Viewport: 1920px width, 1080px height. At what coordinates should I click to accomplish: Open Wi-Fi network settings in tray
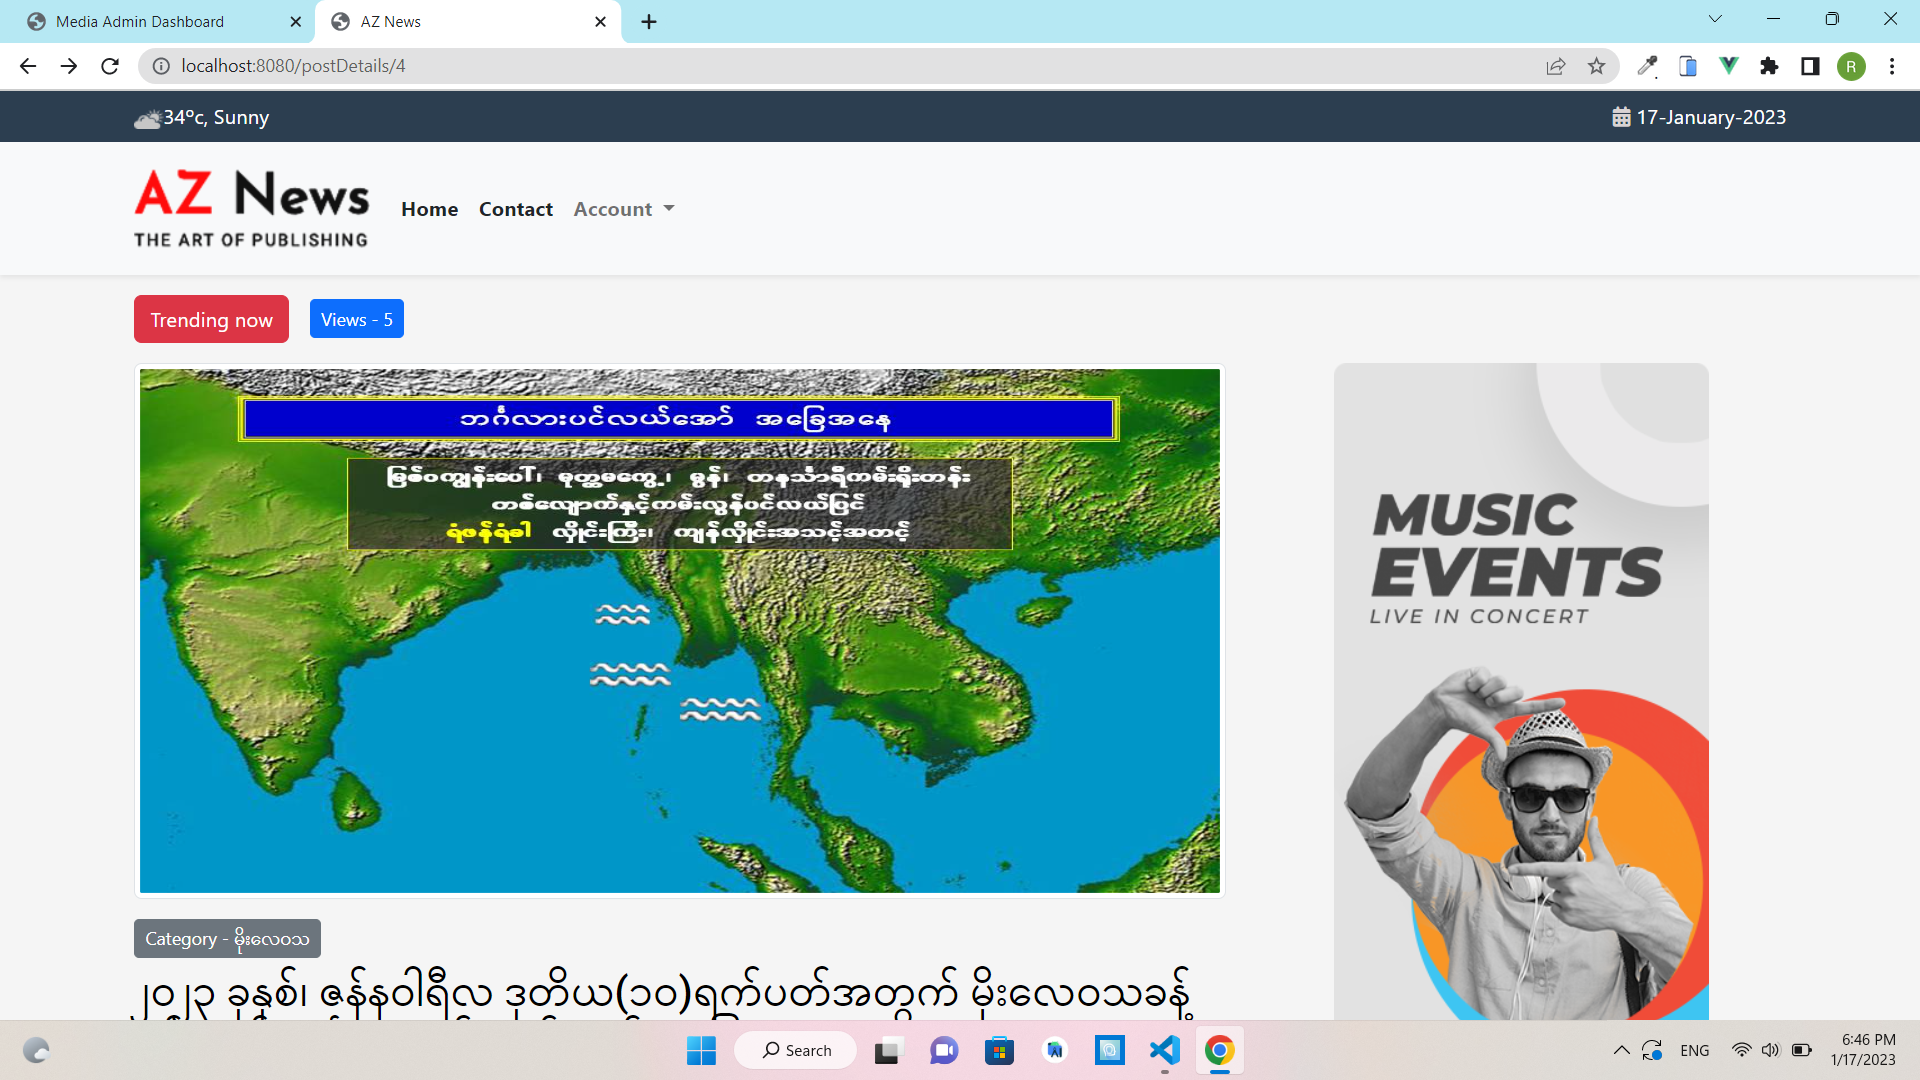1741,1050
